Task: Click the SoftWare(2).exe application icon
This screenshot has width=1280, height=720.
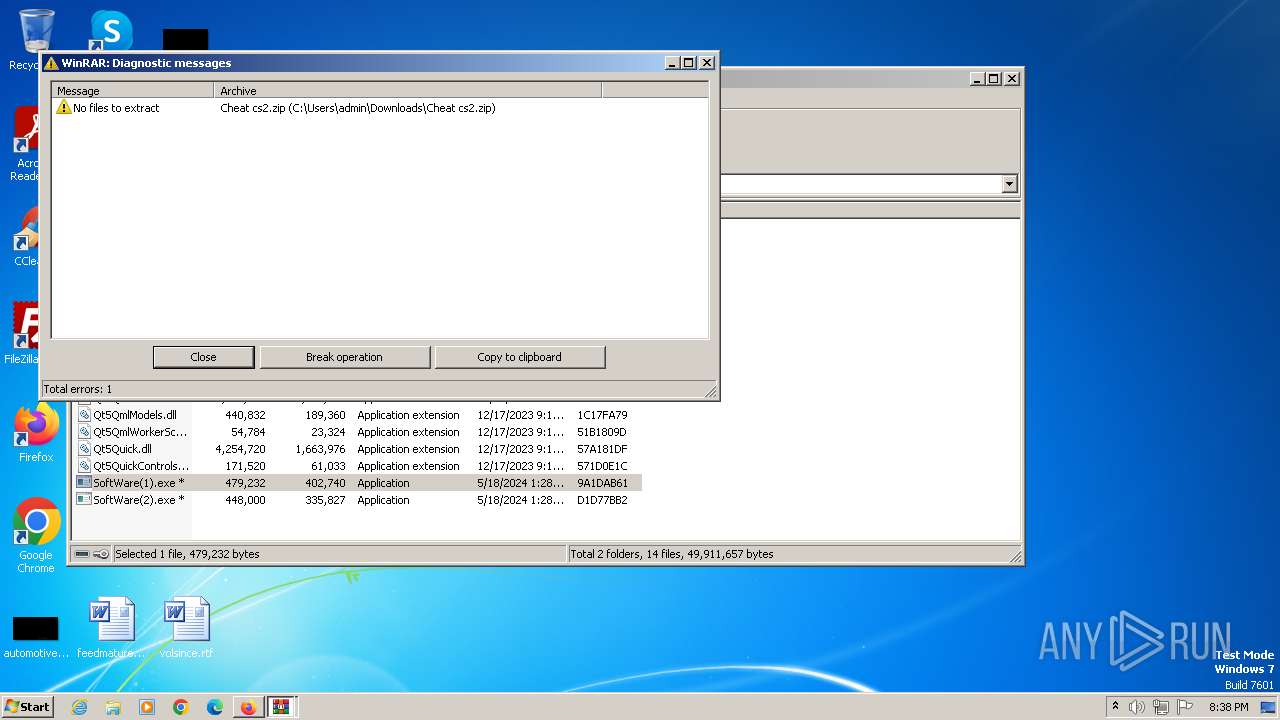Action: 84,500
